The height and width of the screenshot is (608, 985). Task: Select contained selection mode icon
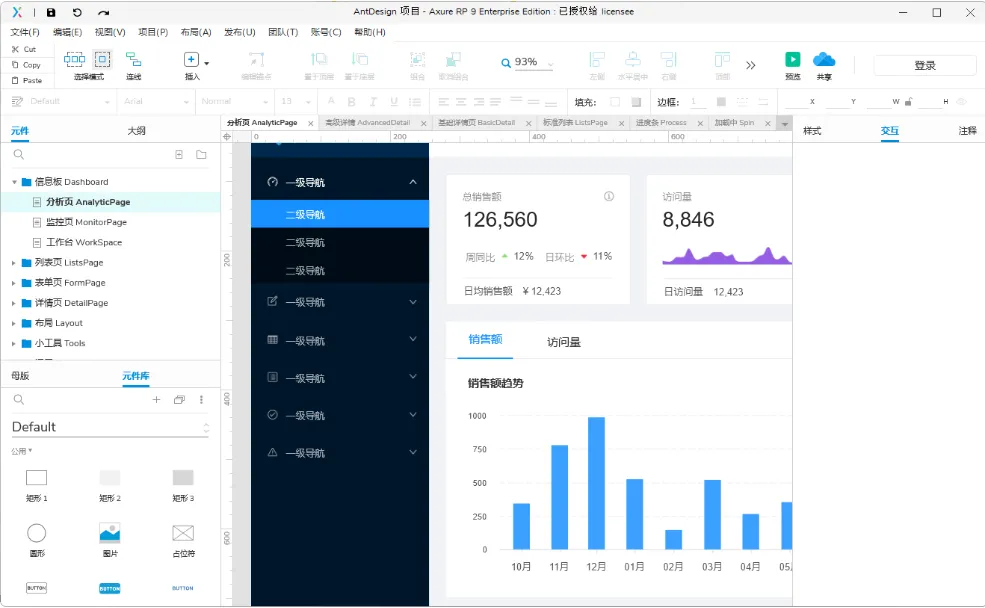(102, 59)
